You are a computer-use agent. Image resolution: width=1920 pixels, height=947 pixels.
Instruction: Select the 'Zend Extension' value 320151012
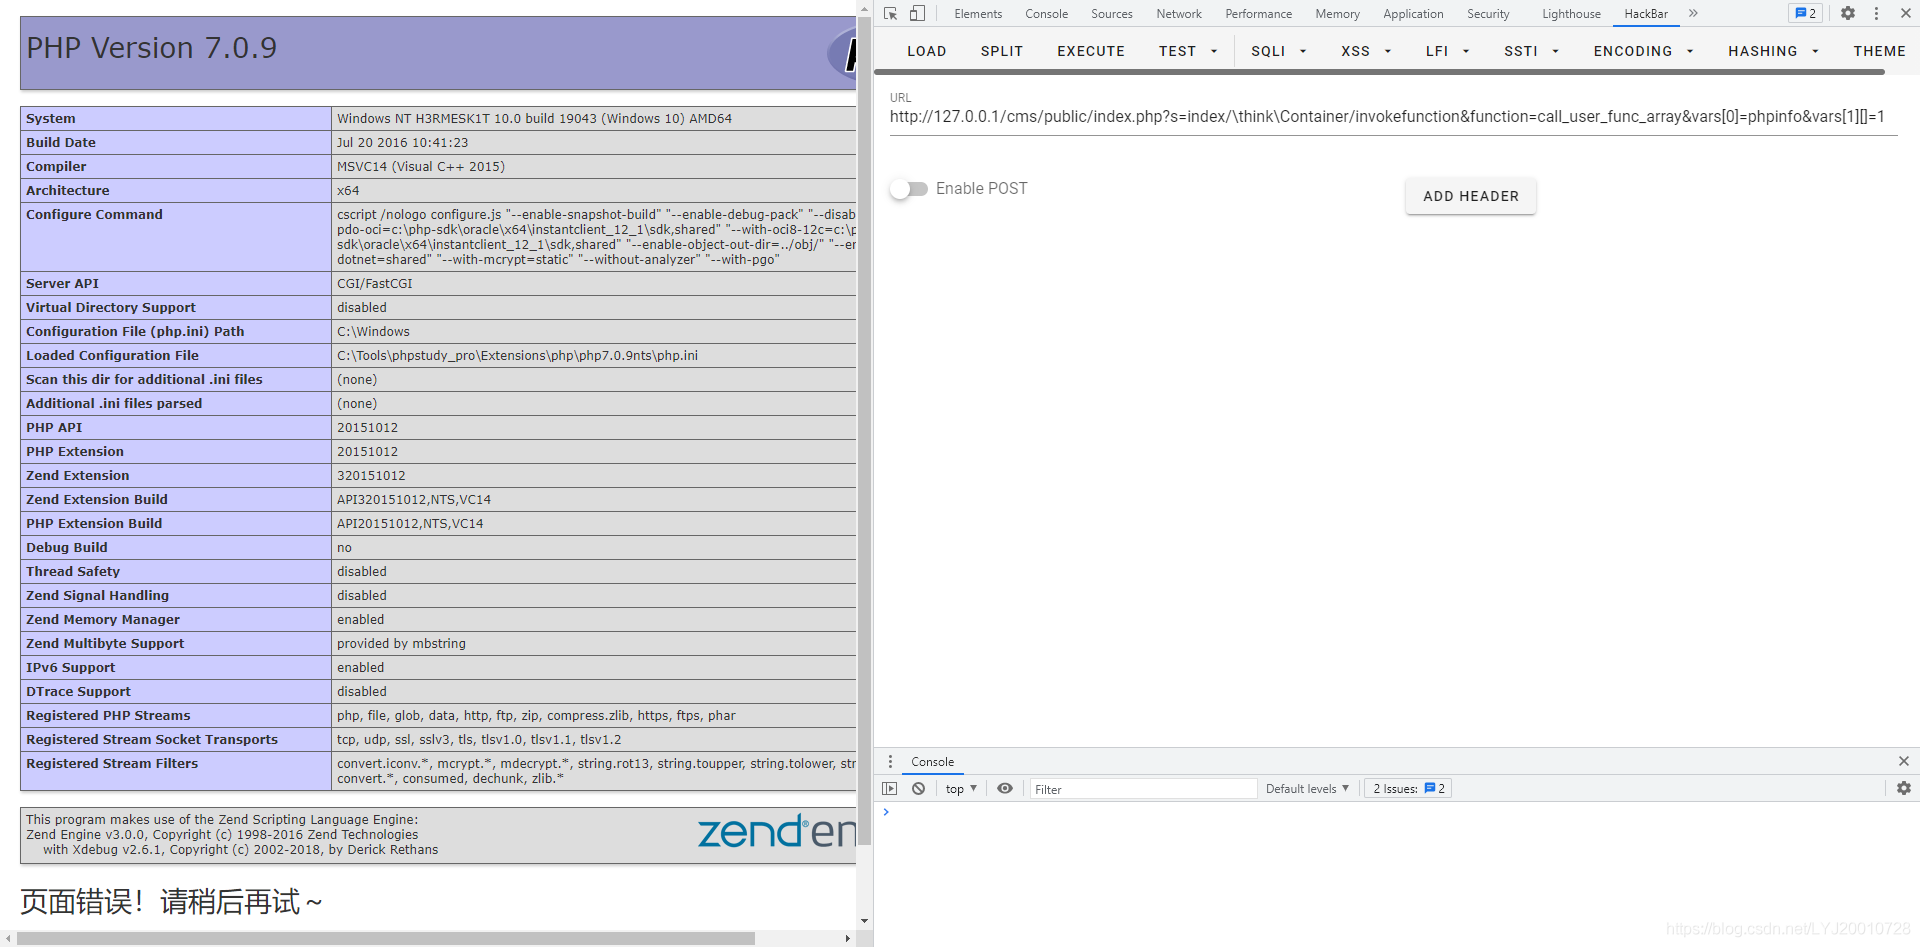tap(371, 476)
